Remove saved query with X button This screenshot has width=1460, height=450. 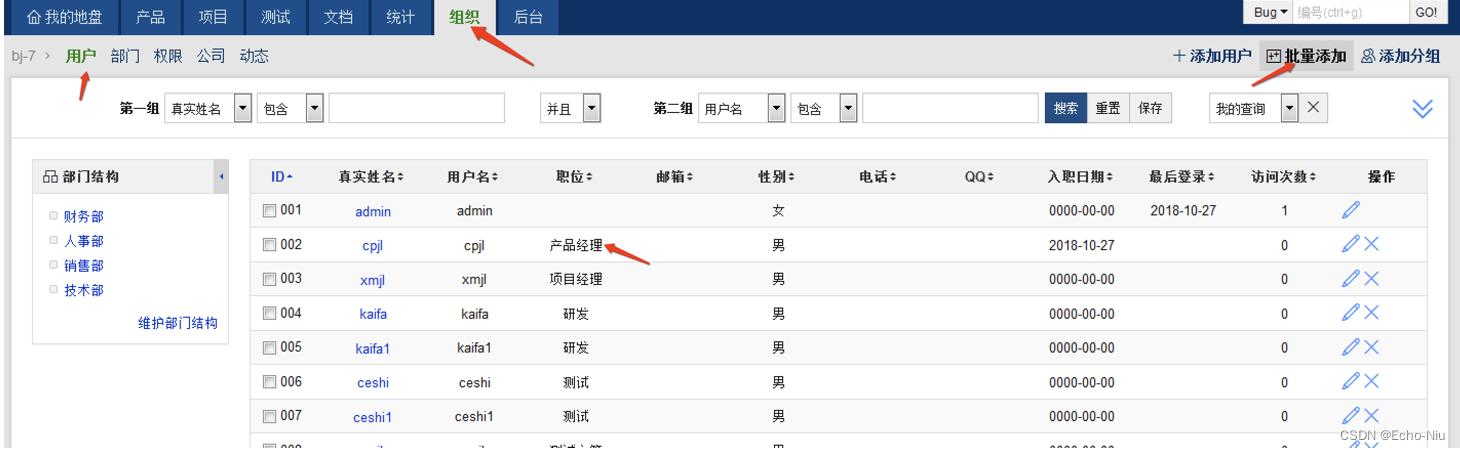1315,108
